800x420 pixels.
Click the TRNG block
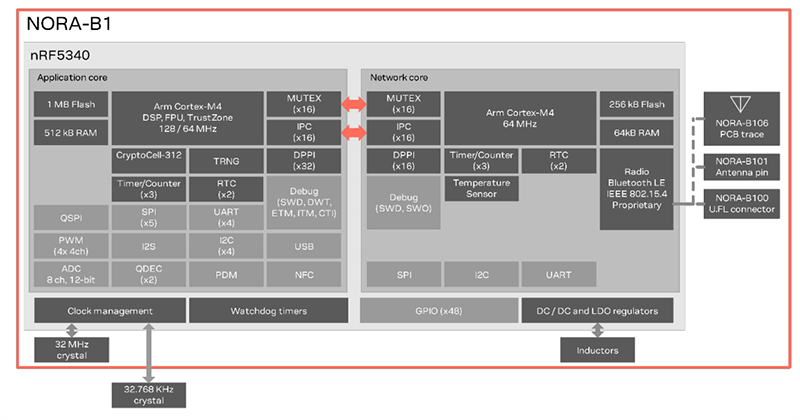tap(226, 161)
